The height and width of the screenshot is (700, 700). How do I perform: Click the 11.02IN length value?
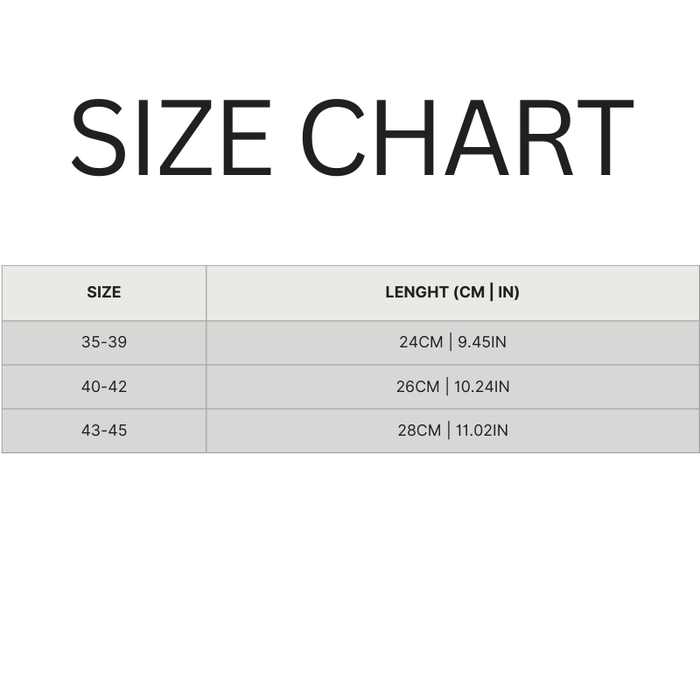[483, 431]
